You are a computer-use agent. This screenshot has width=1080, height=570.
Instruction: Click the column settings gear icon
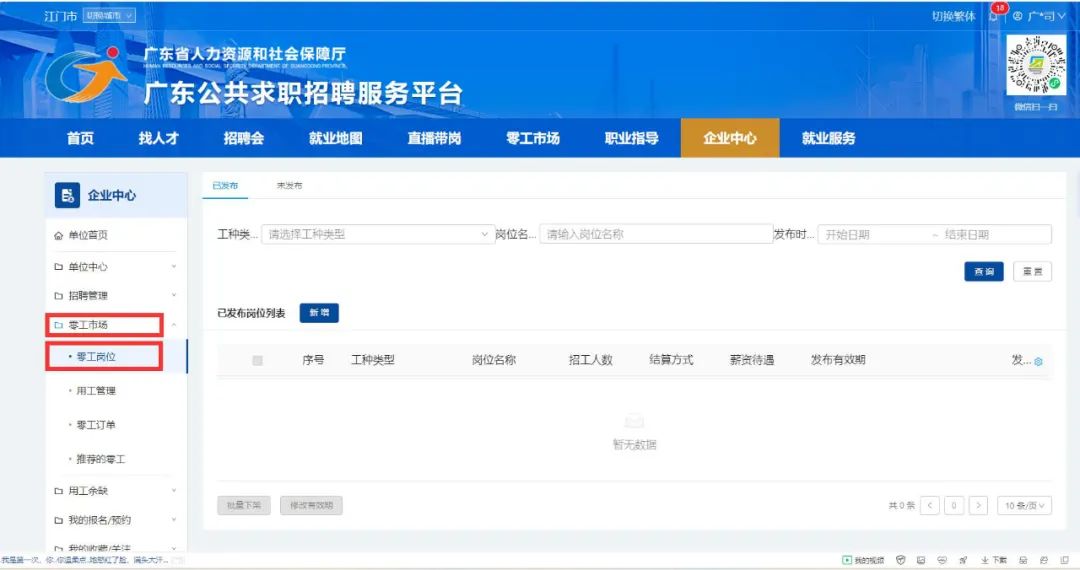coord(1038,361)
